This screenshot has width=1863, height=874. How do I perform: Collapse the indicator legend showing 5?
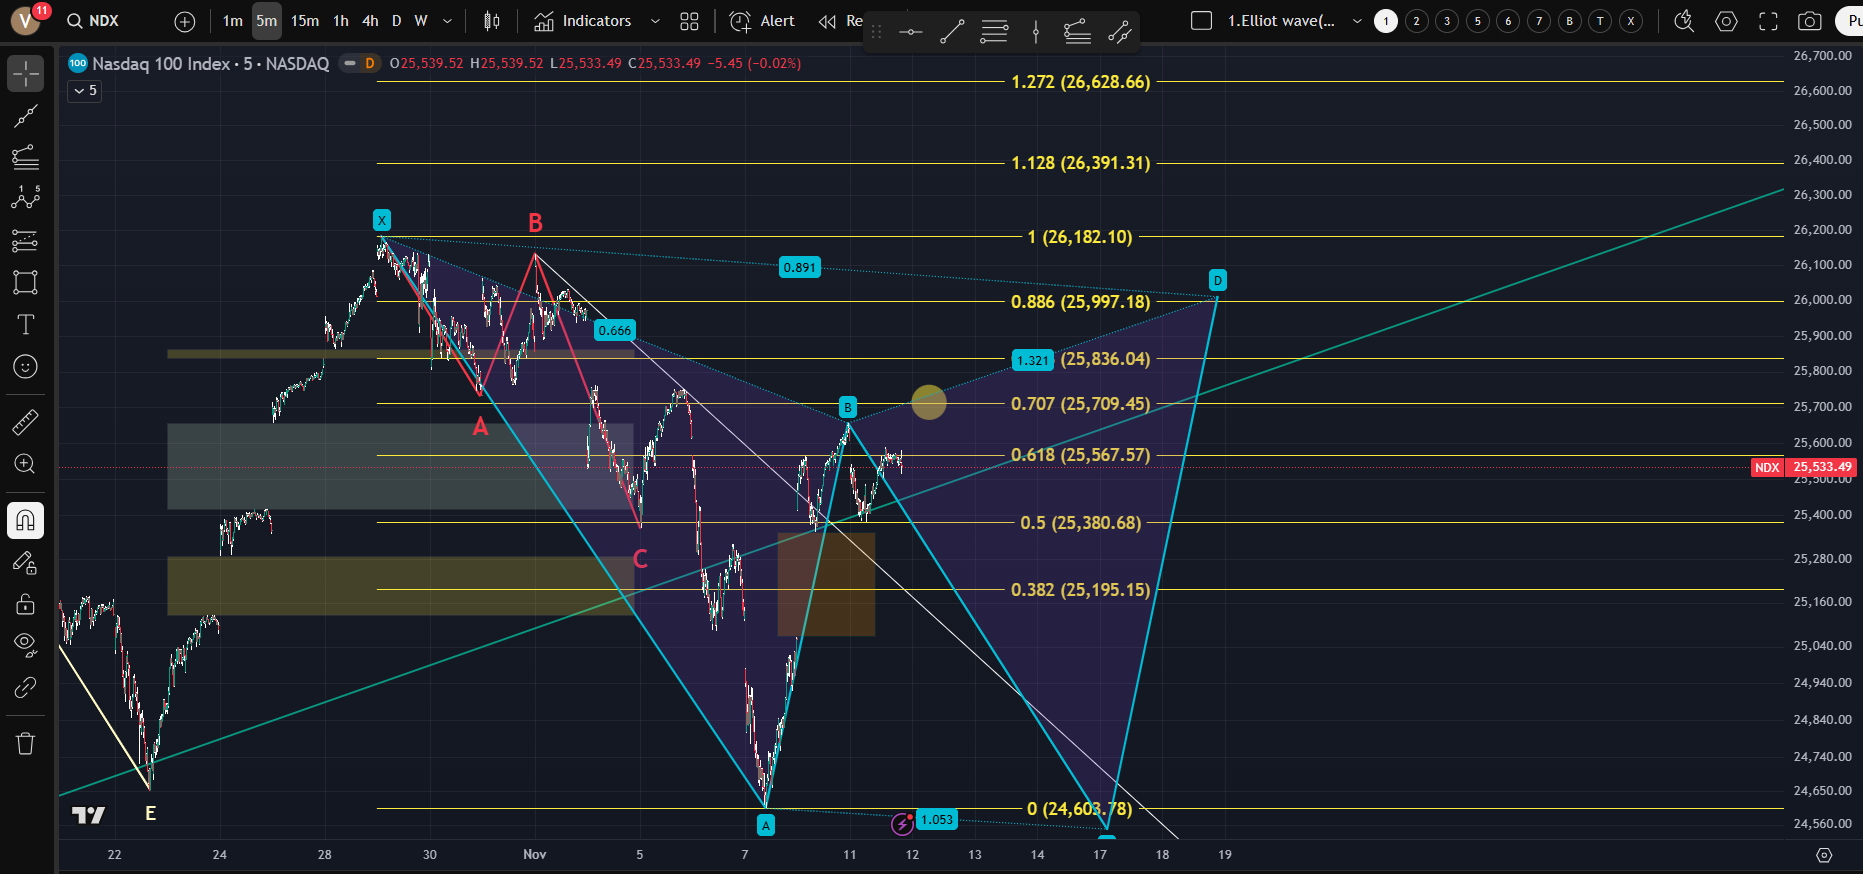tap(84, 91)
